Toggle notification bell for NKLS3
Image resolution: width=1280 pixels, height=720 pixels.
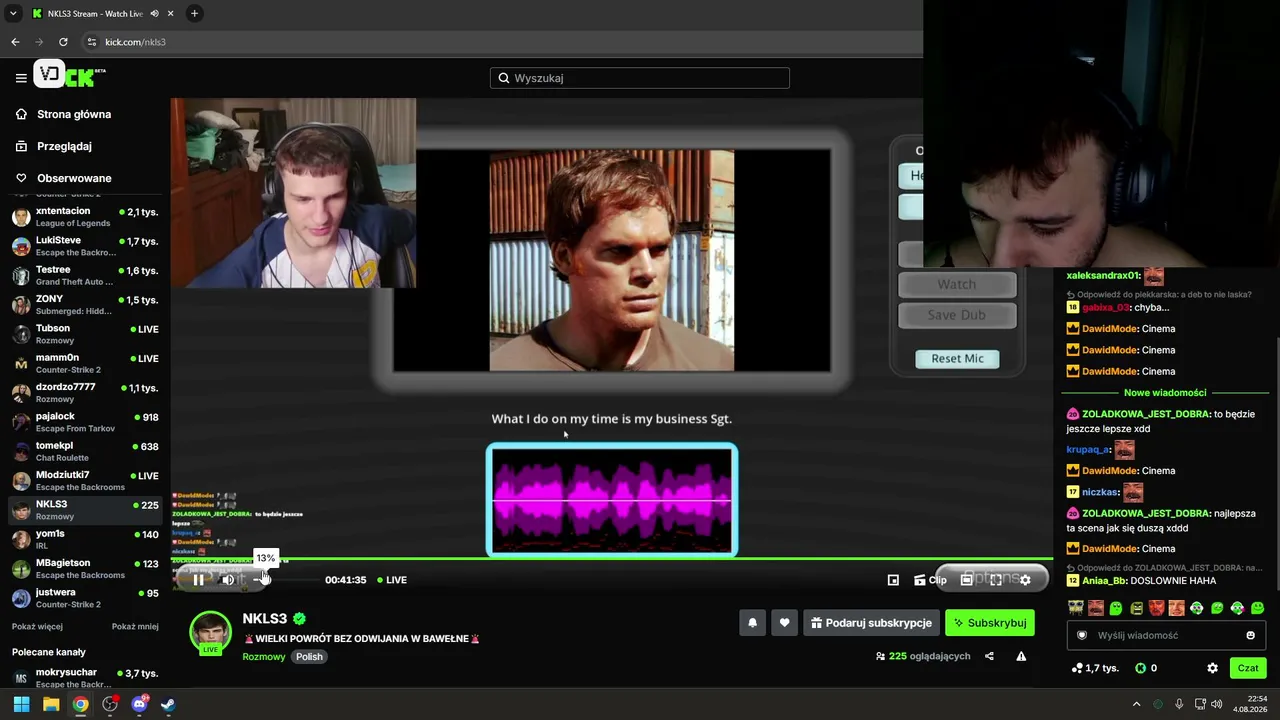click(x=752, y=623)
